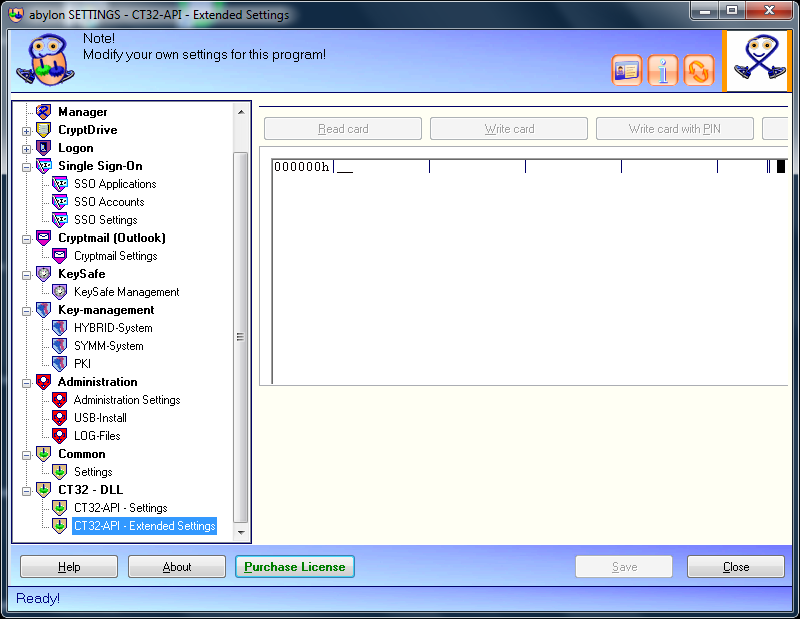Click the tree panel scrollbar thumb
This screenshot has width=800, height=619.
(x=241, y=337)
